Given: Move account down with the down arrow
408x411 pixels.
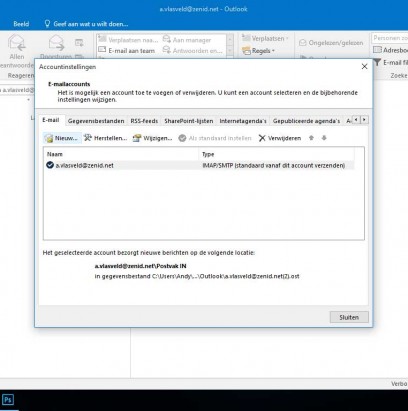Looking at the screenshot, I should tap(324, 138).
